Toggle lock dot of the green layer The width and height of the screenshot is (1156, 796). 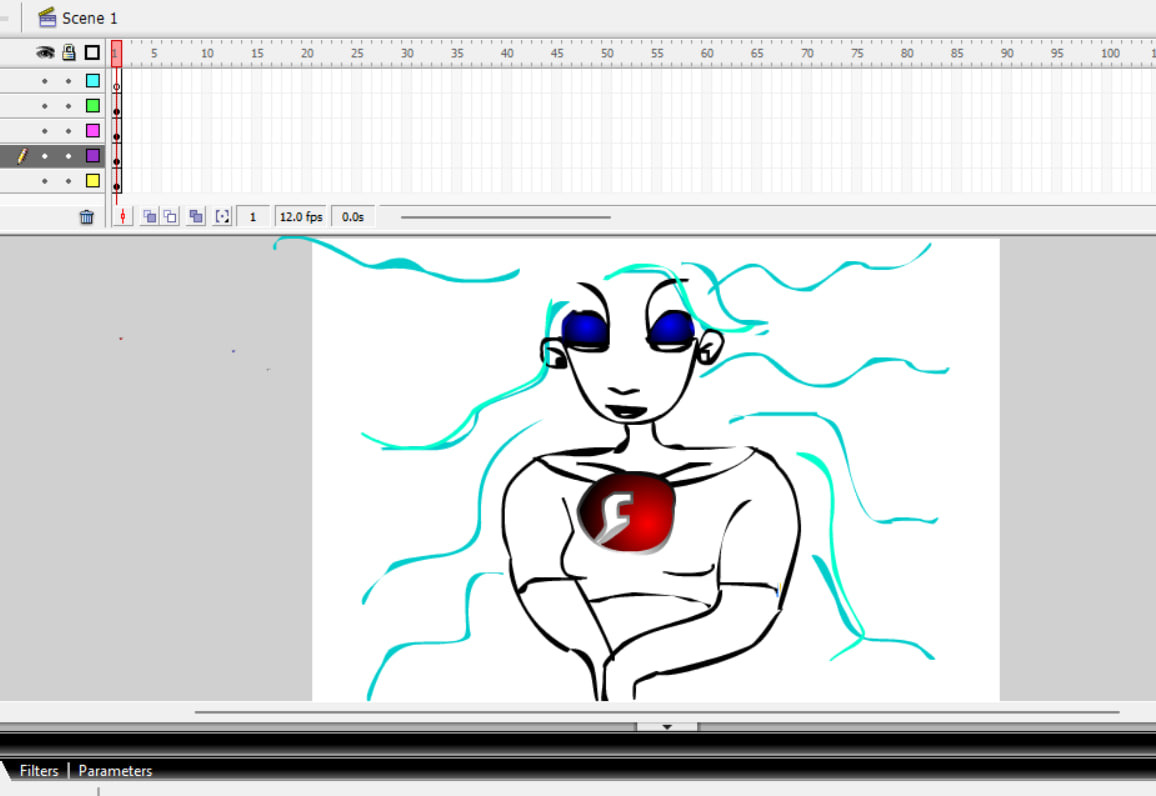[69, 106]
